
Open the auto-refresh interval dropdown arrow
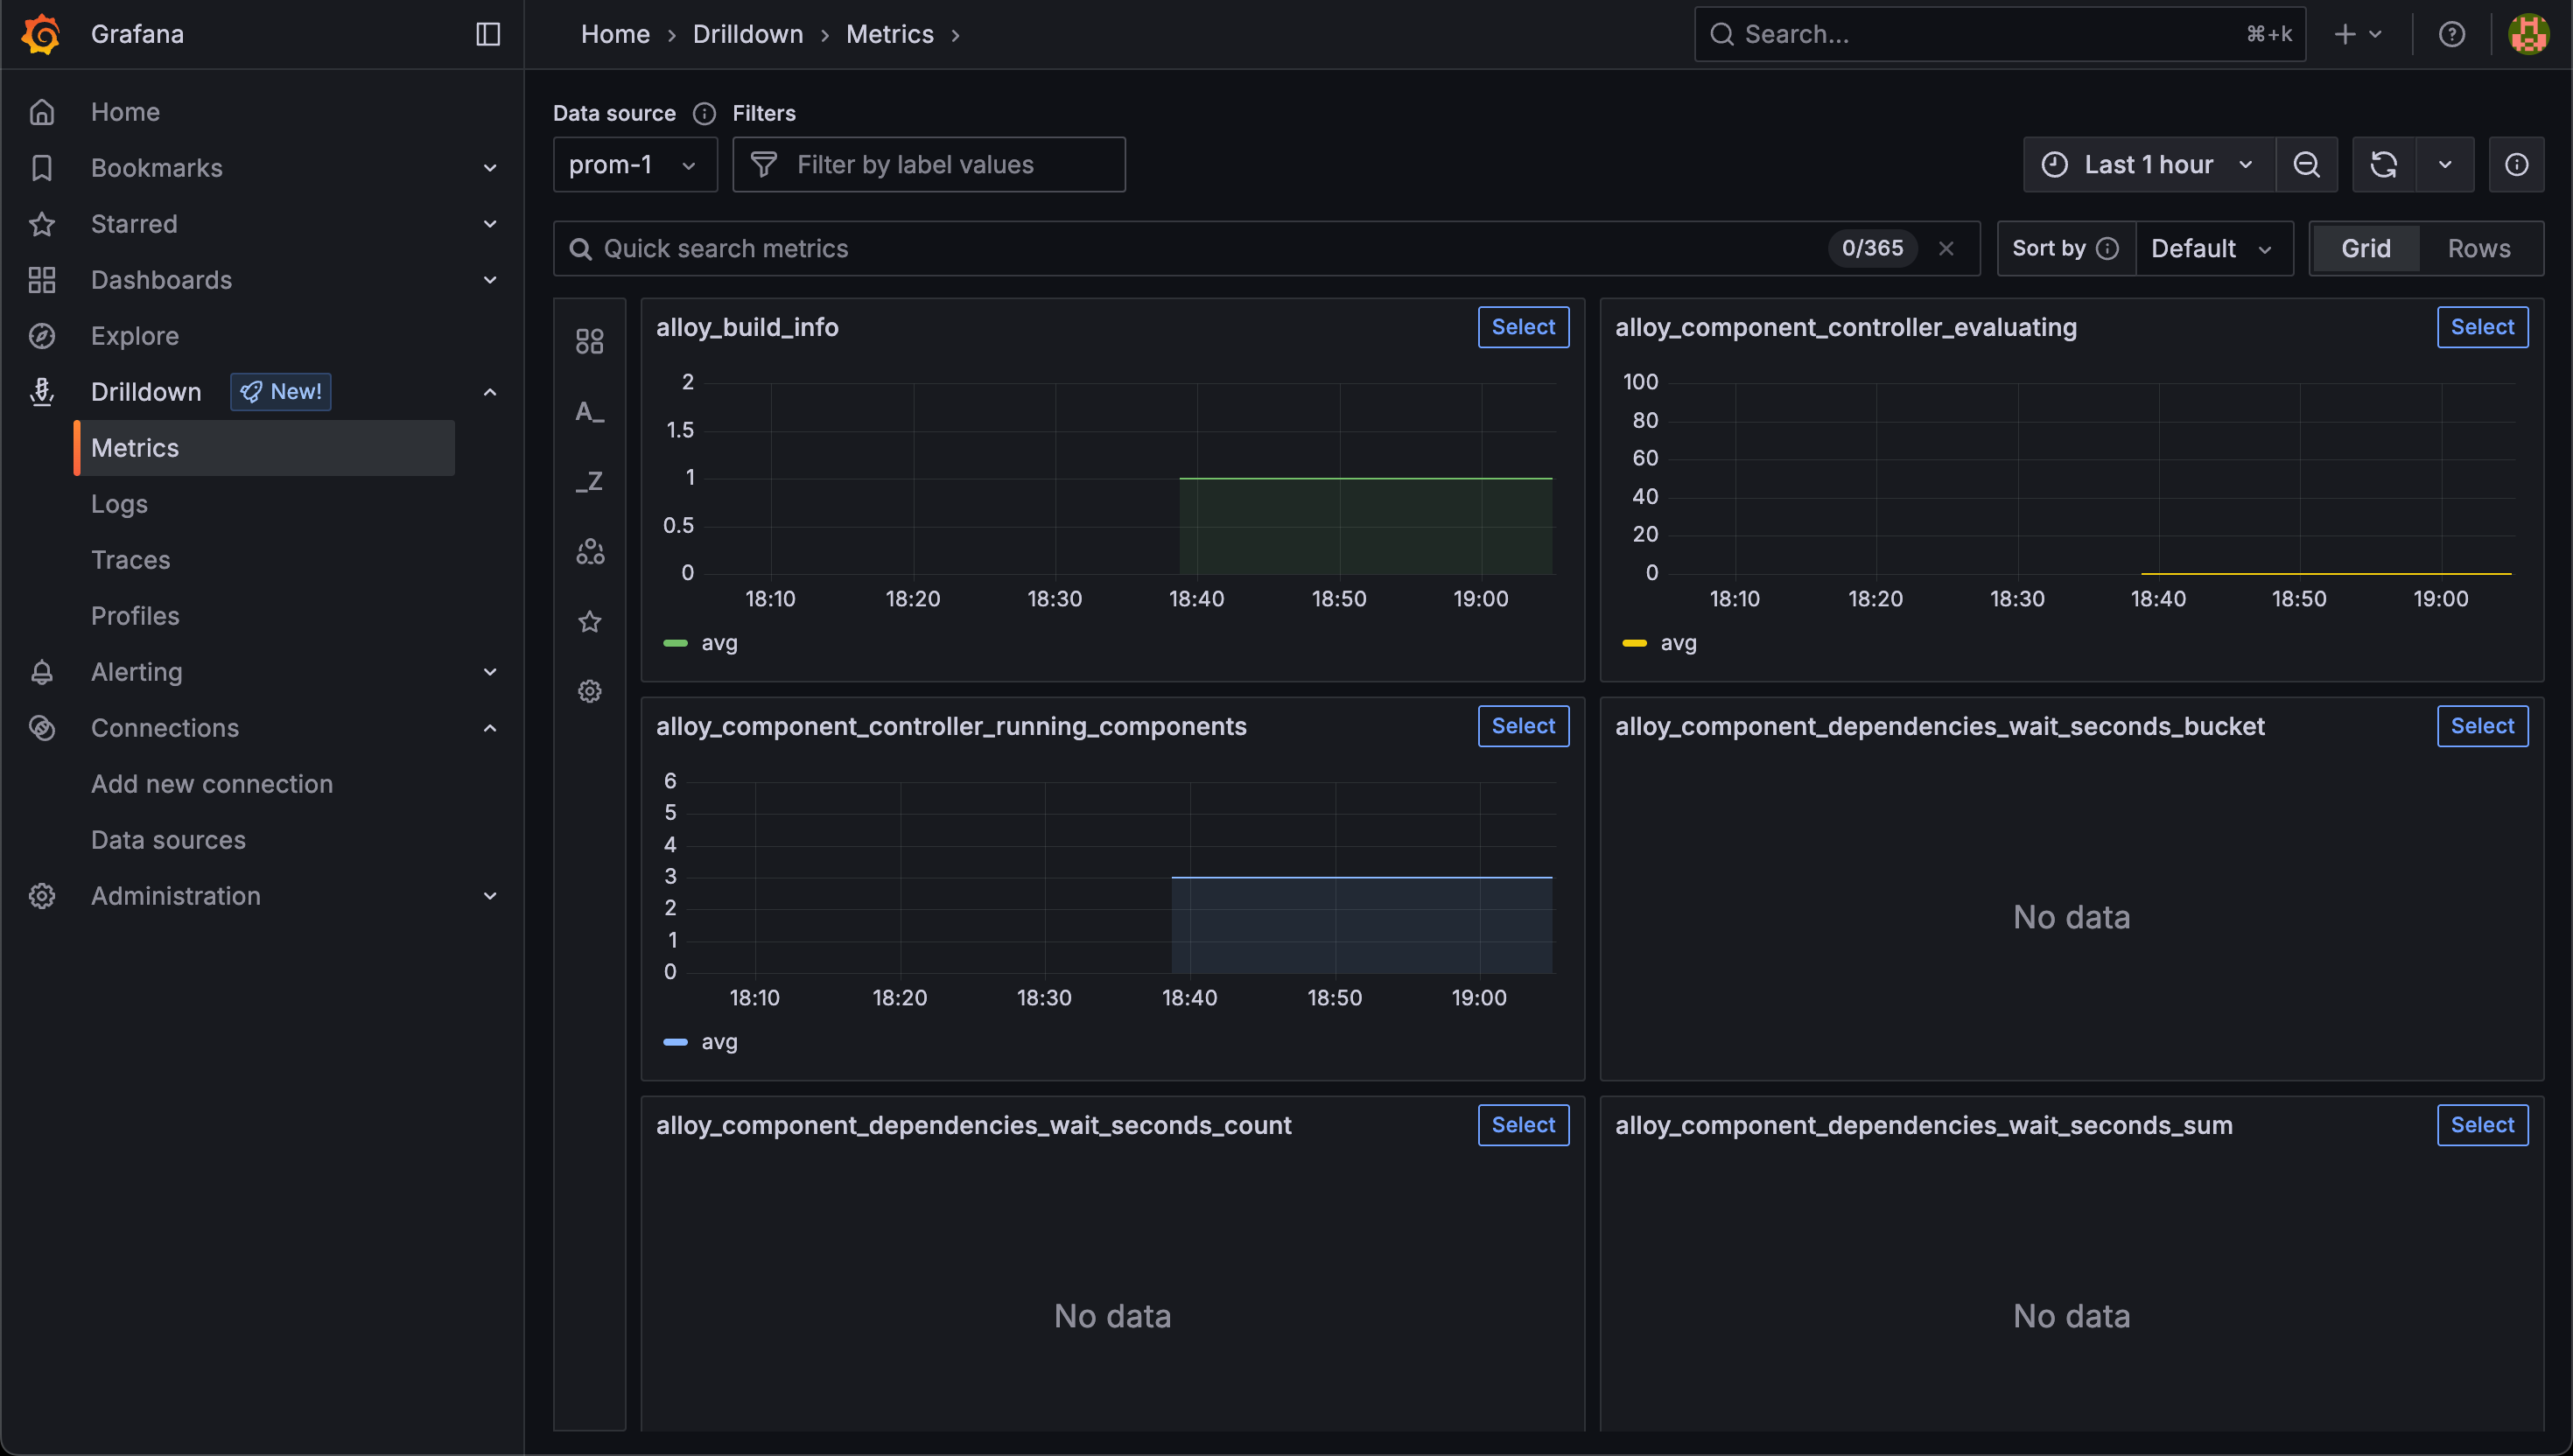tap(2445, 164)
